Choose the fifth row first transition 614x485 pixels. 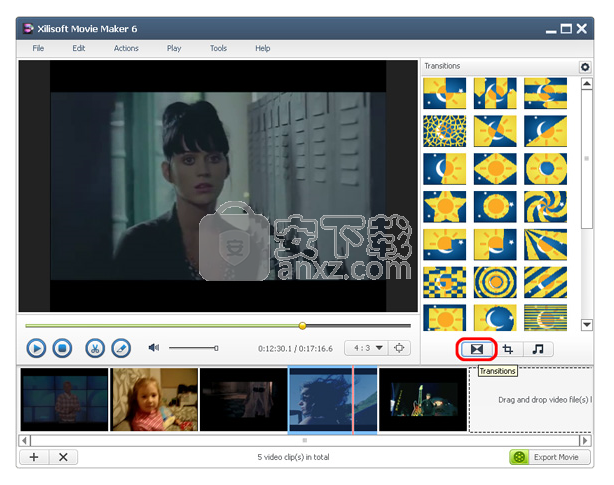pyautogui.click(x=444, y=245)
